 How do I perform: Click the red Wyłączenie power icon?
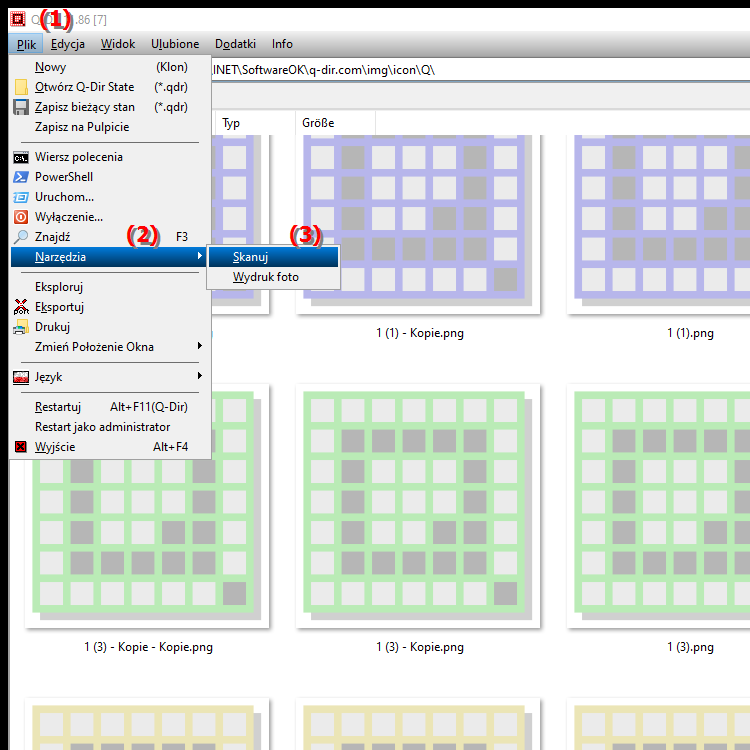pos(21,217)
